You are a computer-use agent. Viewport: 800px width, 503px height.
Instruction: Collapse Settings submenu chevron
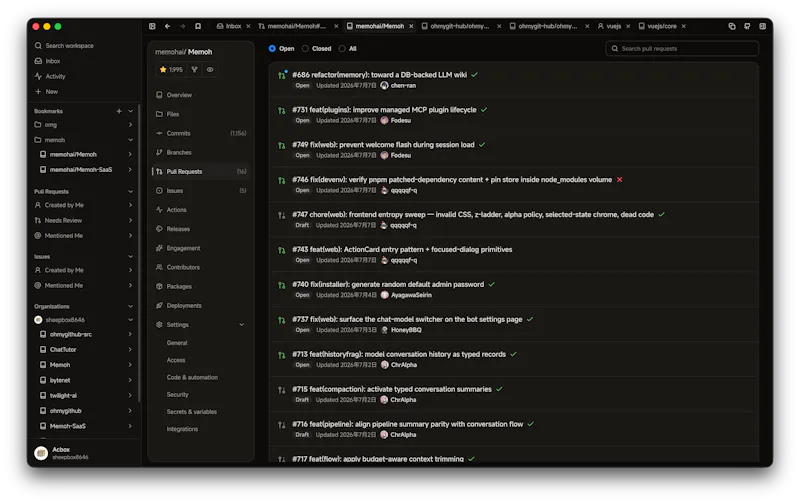click(242, 324)
